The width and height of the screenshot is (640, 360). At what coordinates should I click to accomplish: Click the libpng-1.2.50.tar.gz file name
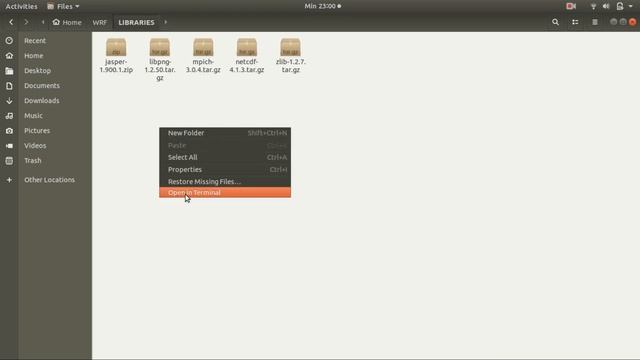coord(160,70)
